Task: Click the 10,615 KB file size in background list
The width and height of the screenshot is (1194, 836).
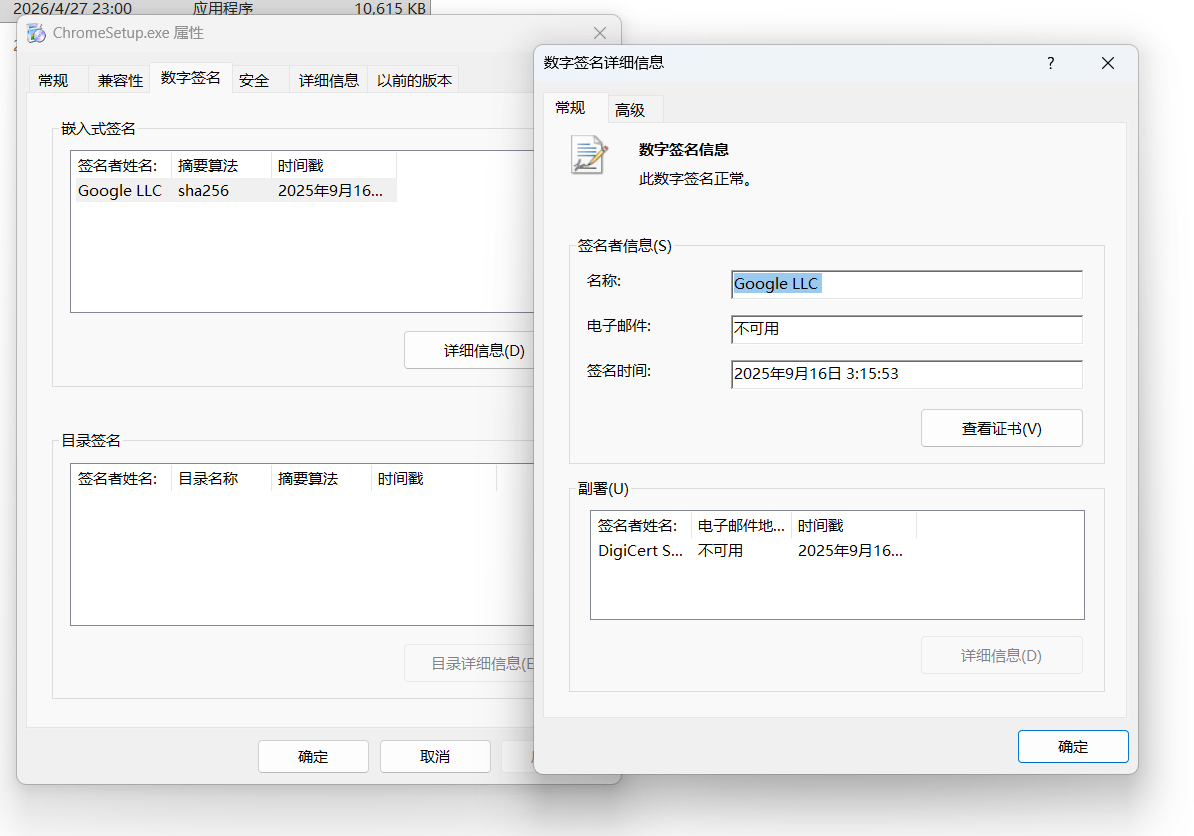Action: tap(390, 8)
